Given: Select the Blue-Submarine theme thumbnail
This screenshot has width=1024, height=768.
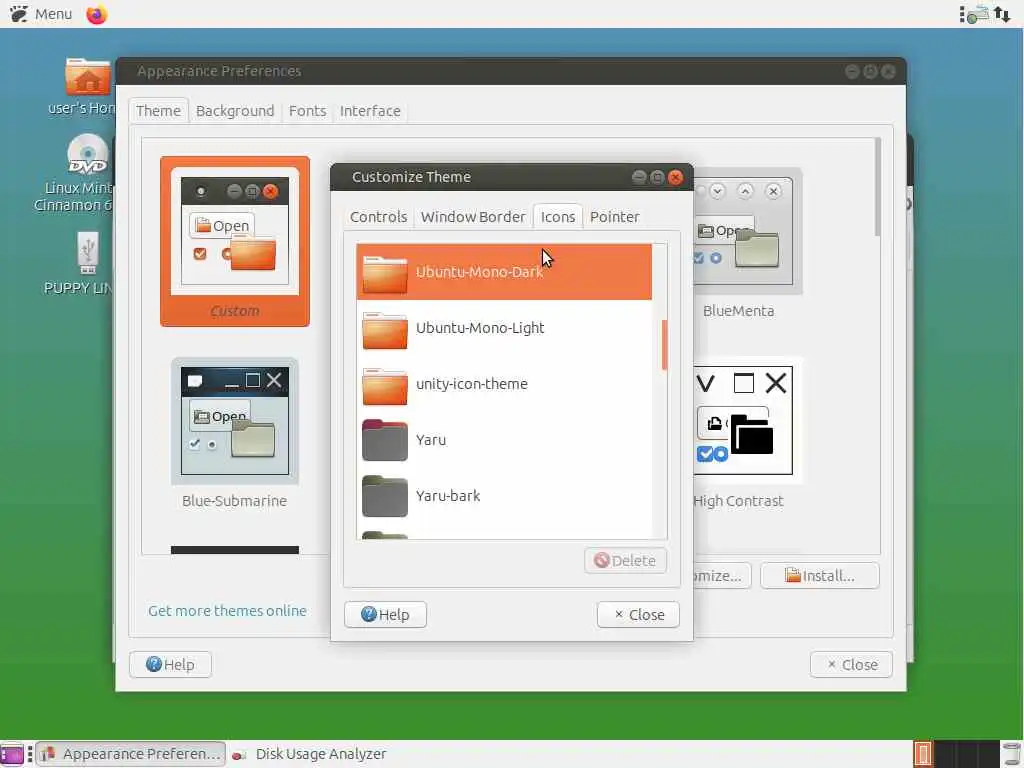Looking at the screenshot, I should coord(235,421).
